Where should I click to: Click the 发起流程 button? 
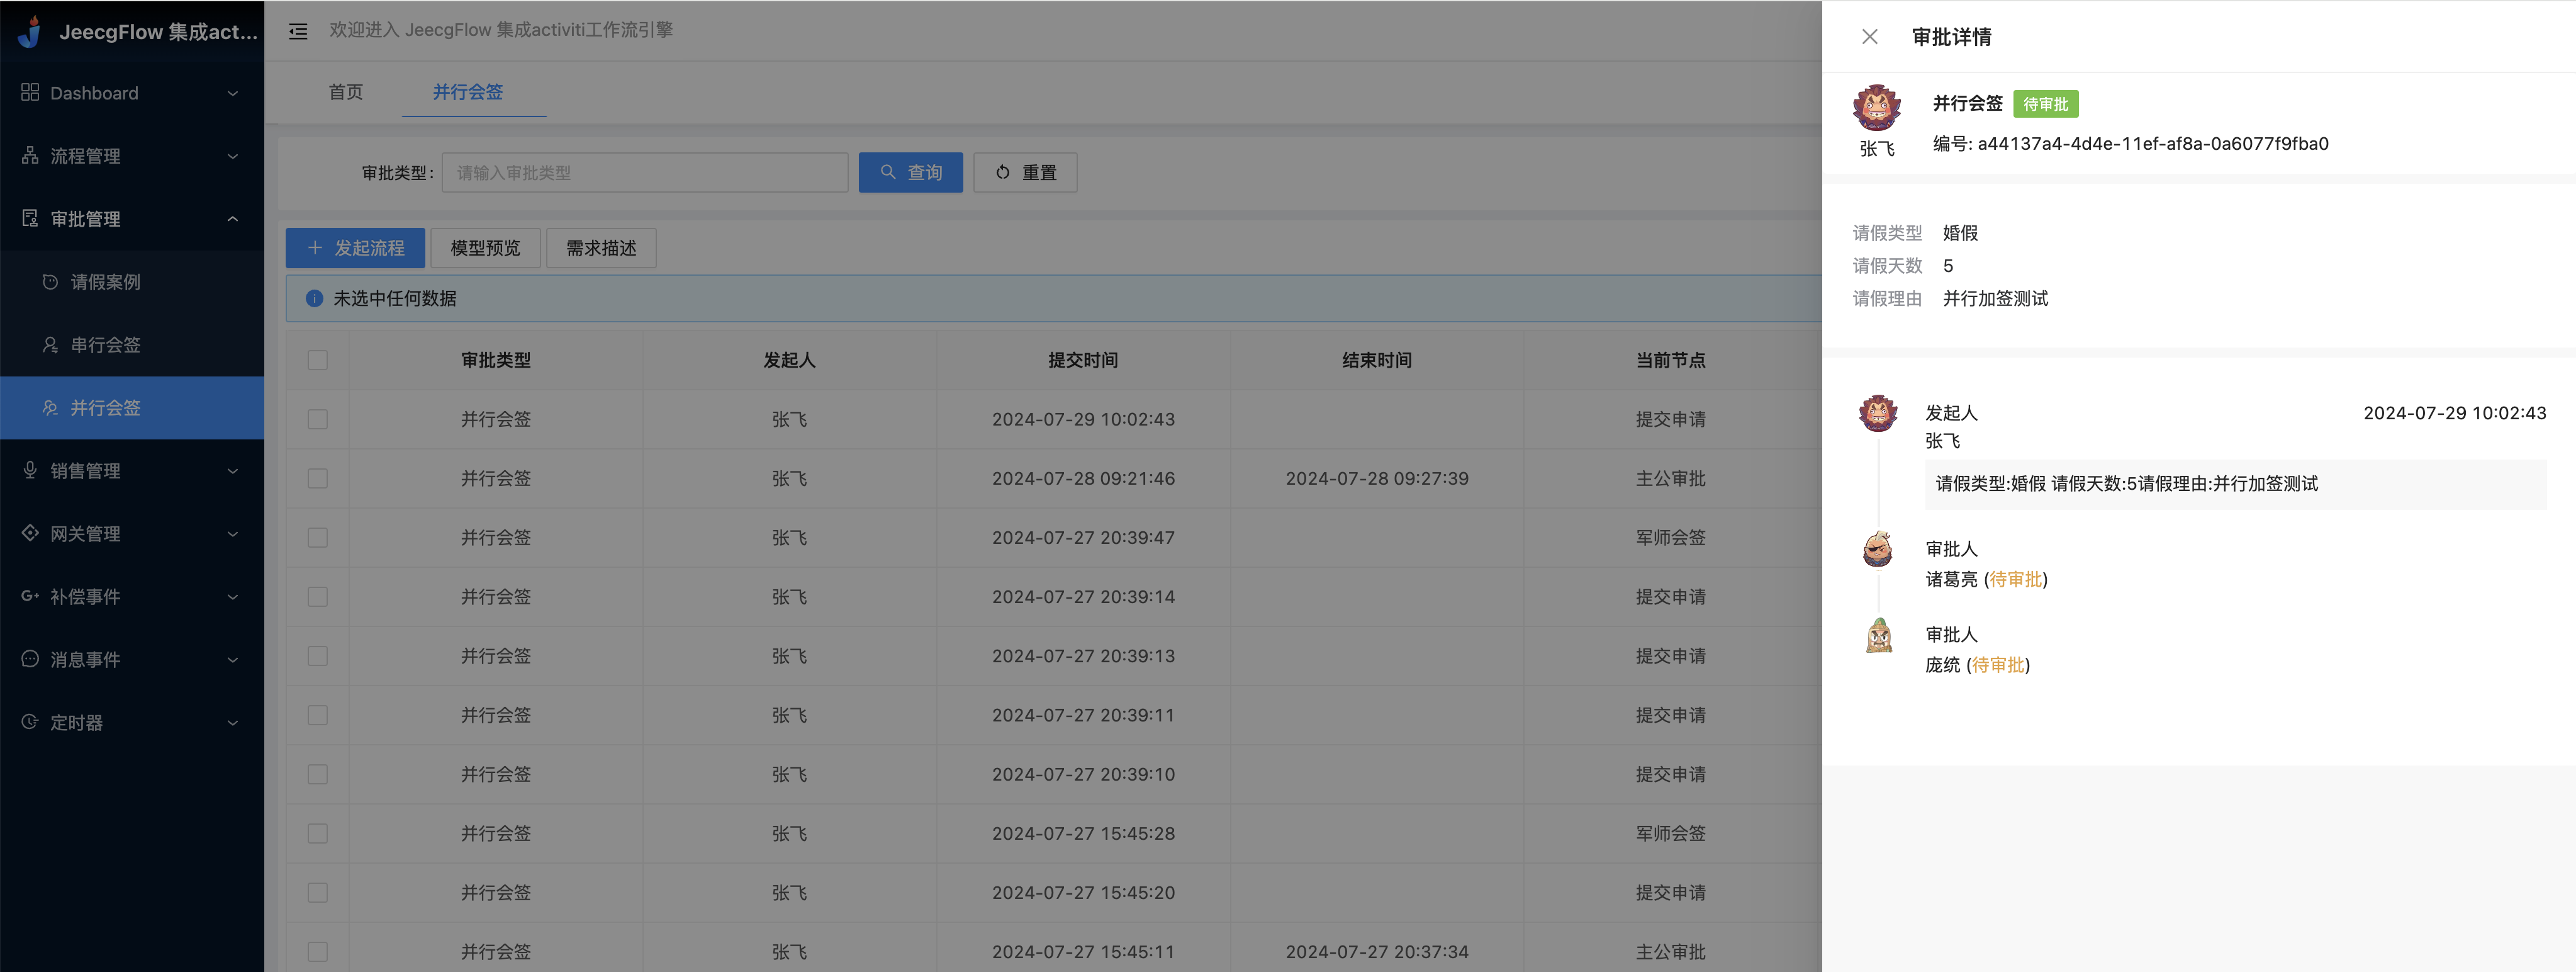point(355,248)
